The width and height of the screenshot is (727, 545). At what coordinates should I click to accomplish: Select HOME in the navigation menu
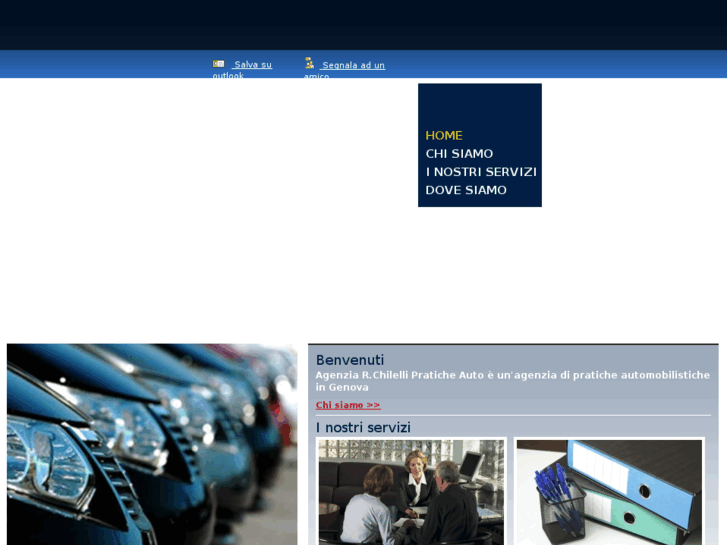coord(444,135)
